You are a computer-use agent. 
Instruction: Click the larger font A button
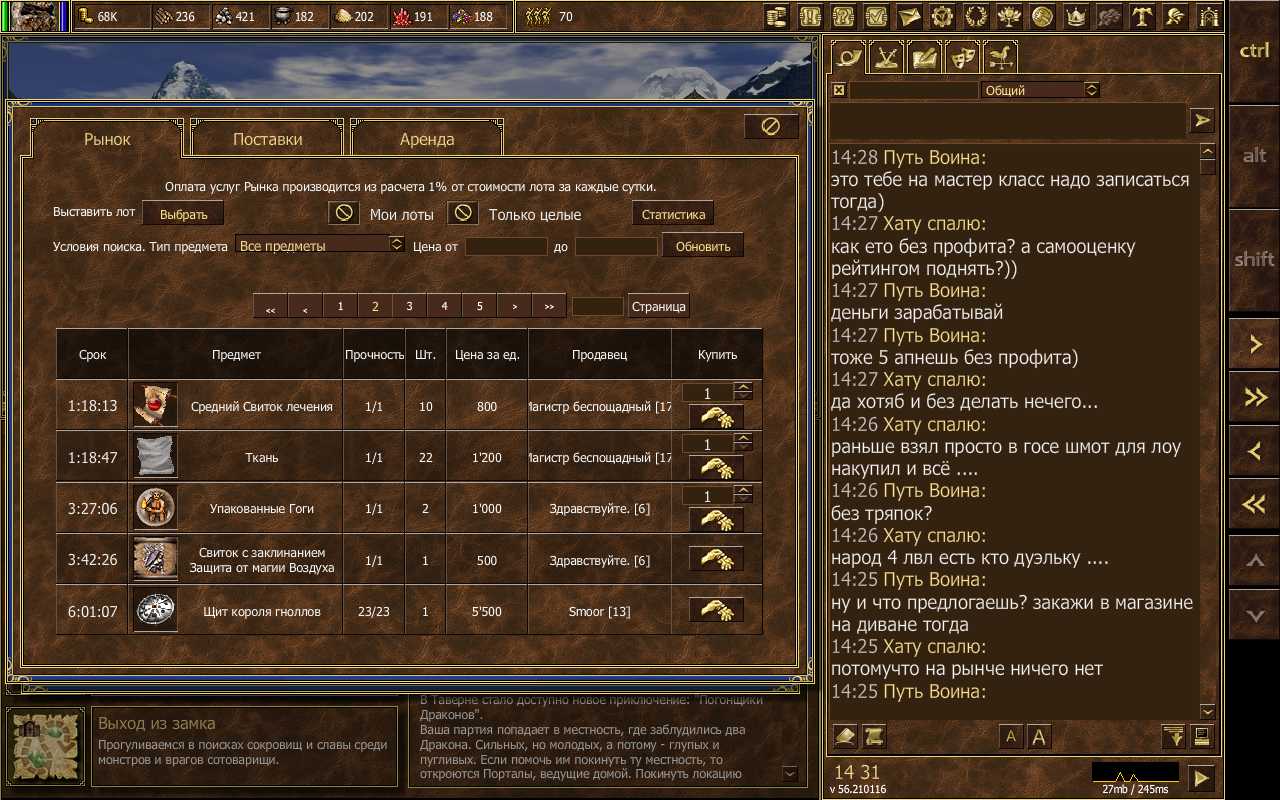[x=1039, y=737]
